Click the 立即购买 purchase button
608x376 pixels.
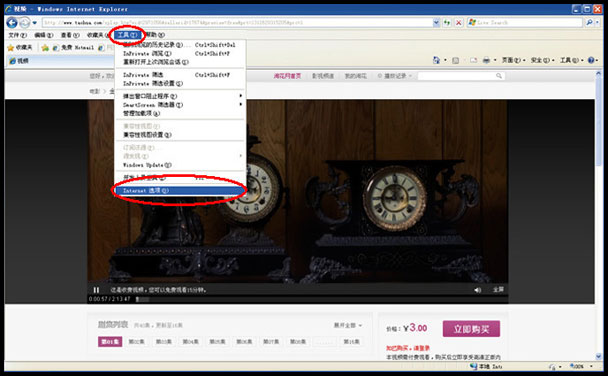click(471, 329)
